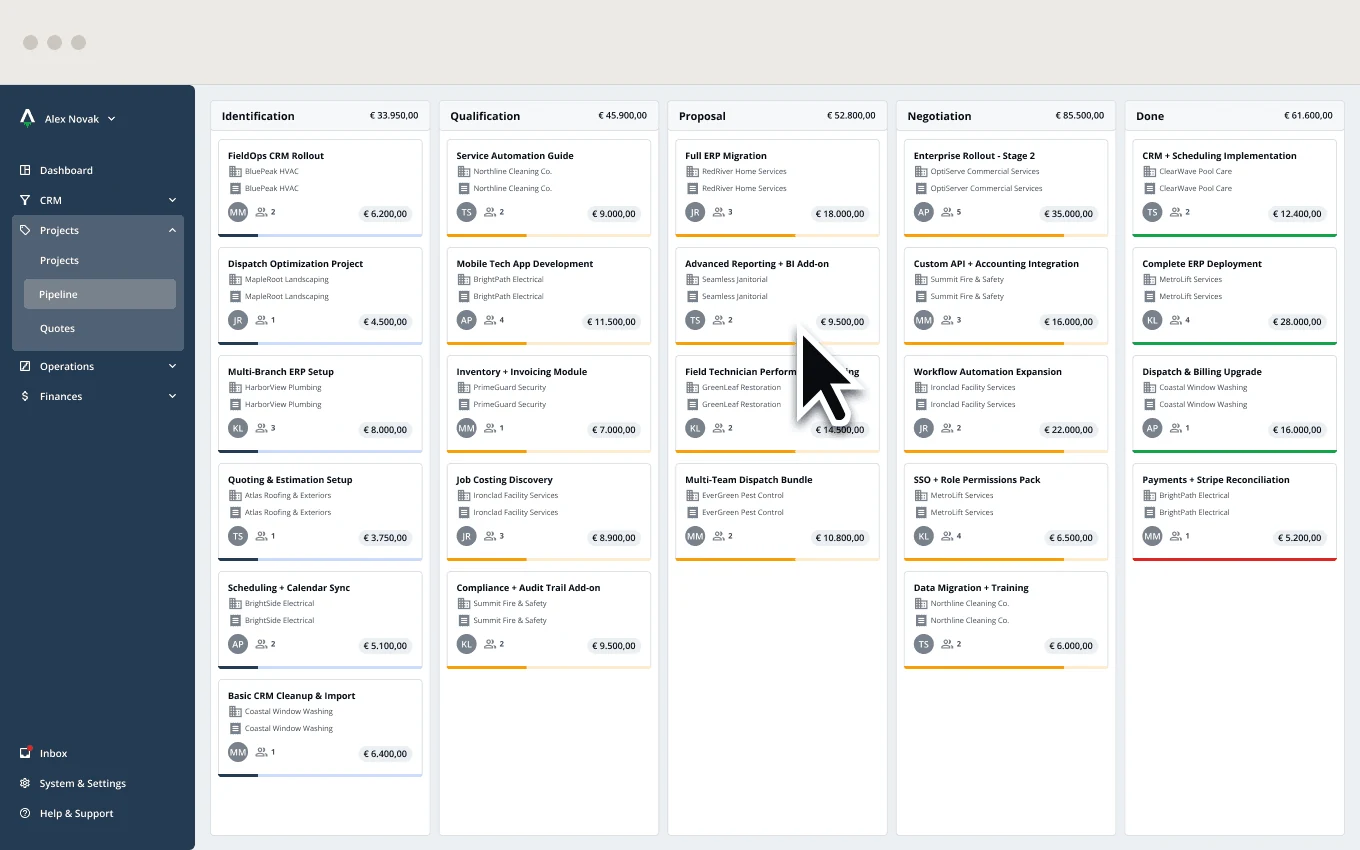1360x850 pixels.
Task: Click the € 28.000,00 amount badge
Action: coord(1299,322)
